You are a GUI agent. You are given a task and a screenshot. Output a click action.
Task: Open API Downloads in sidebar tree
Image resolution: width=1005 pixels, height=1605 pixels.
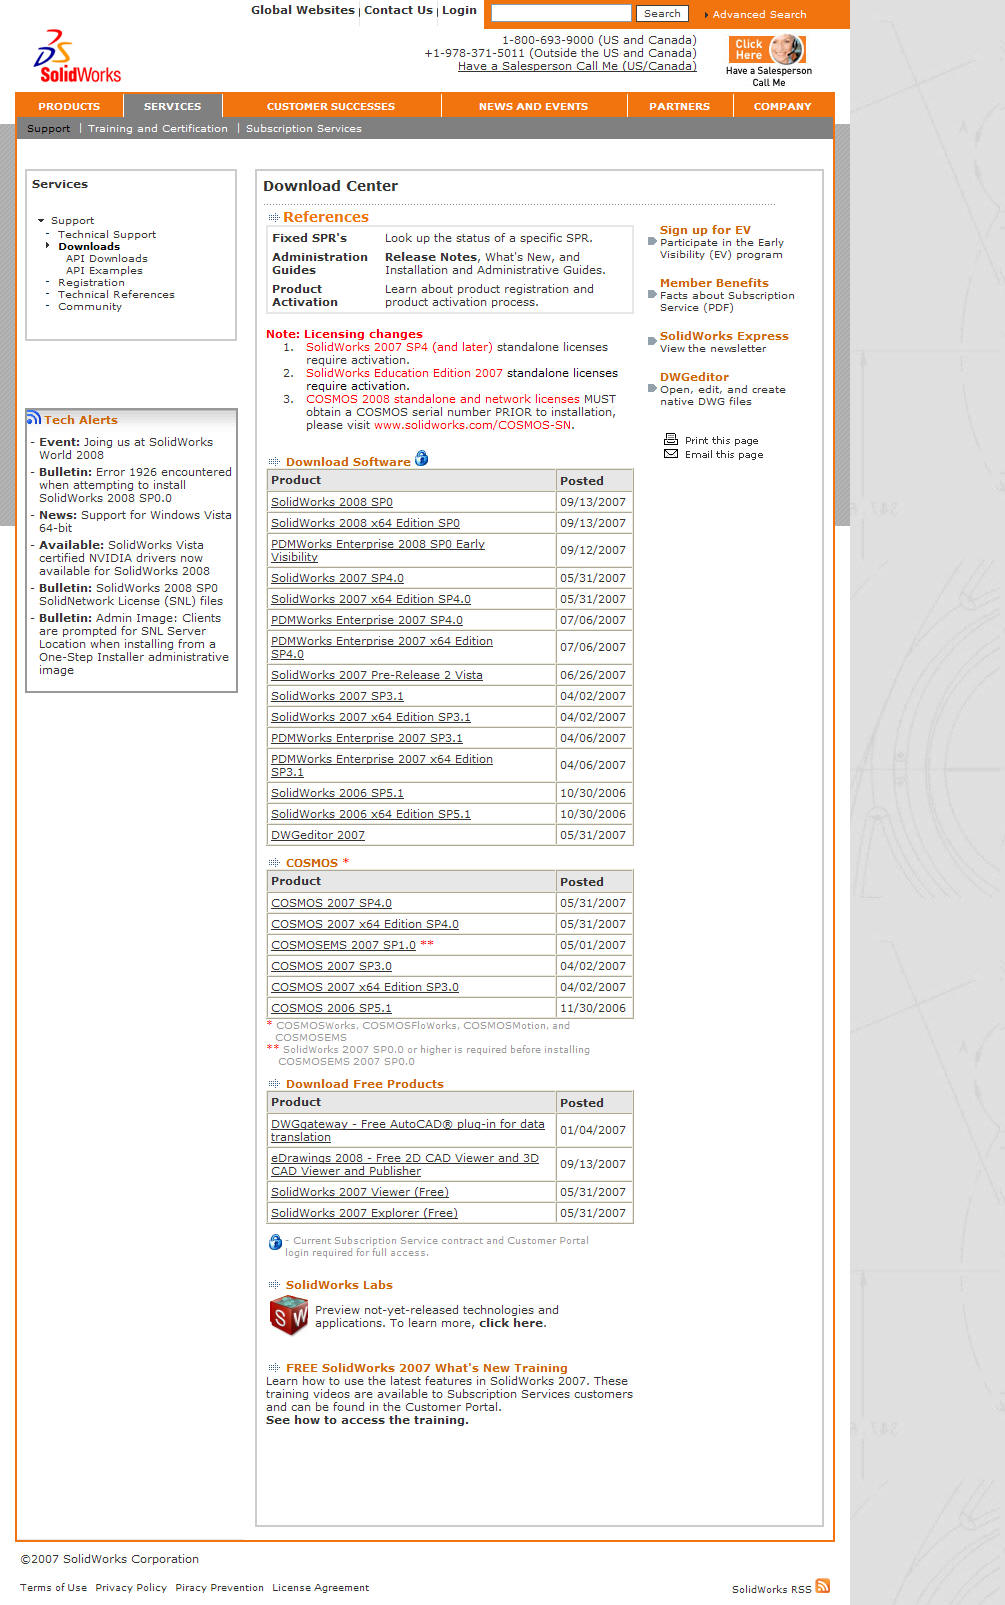(x=107, y=258)
